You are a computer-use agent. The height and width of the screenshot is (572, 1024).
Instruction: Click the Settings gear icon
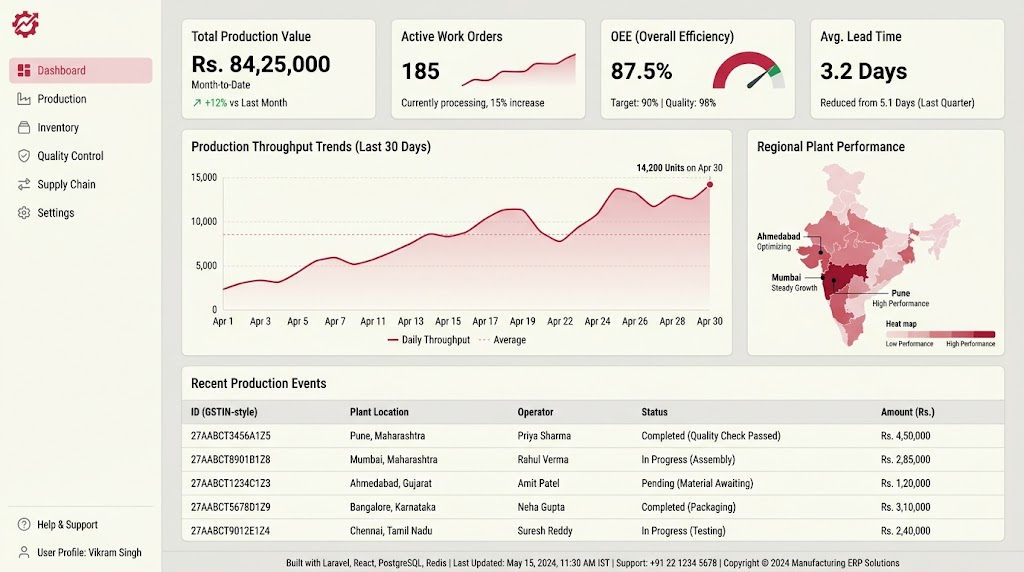(24, 213)
